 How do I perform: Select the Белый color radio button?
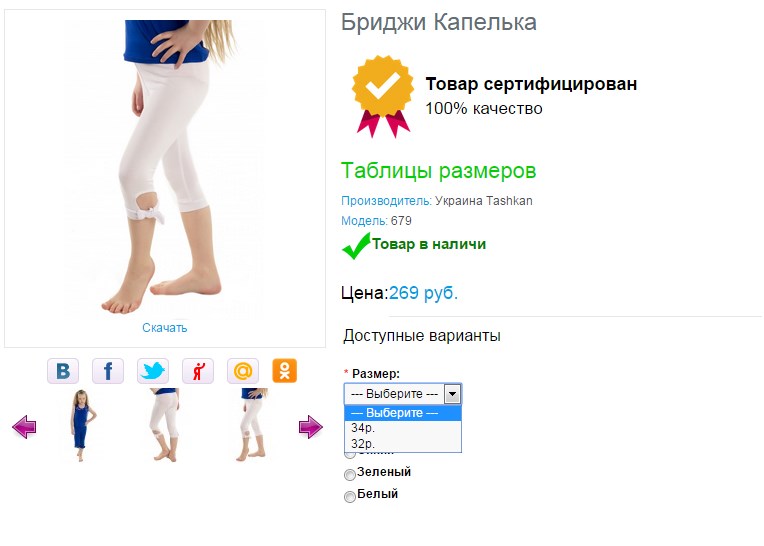pos(349,496)
